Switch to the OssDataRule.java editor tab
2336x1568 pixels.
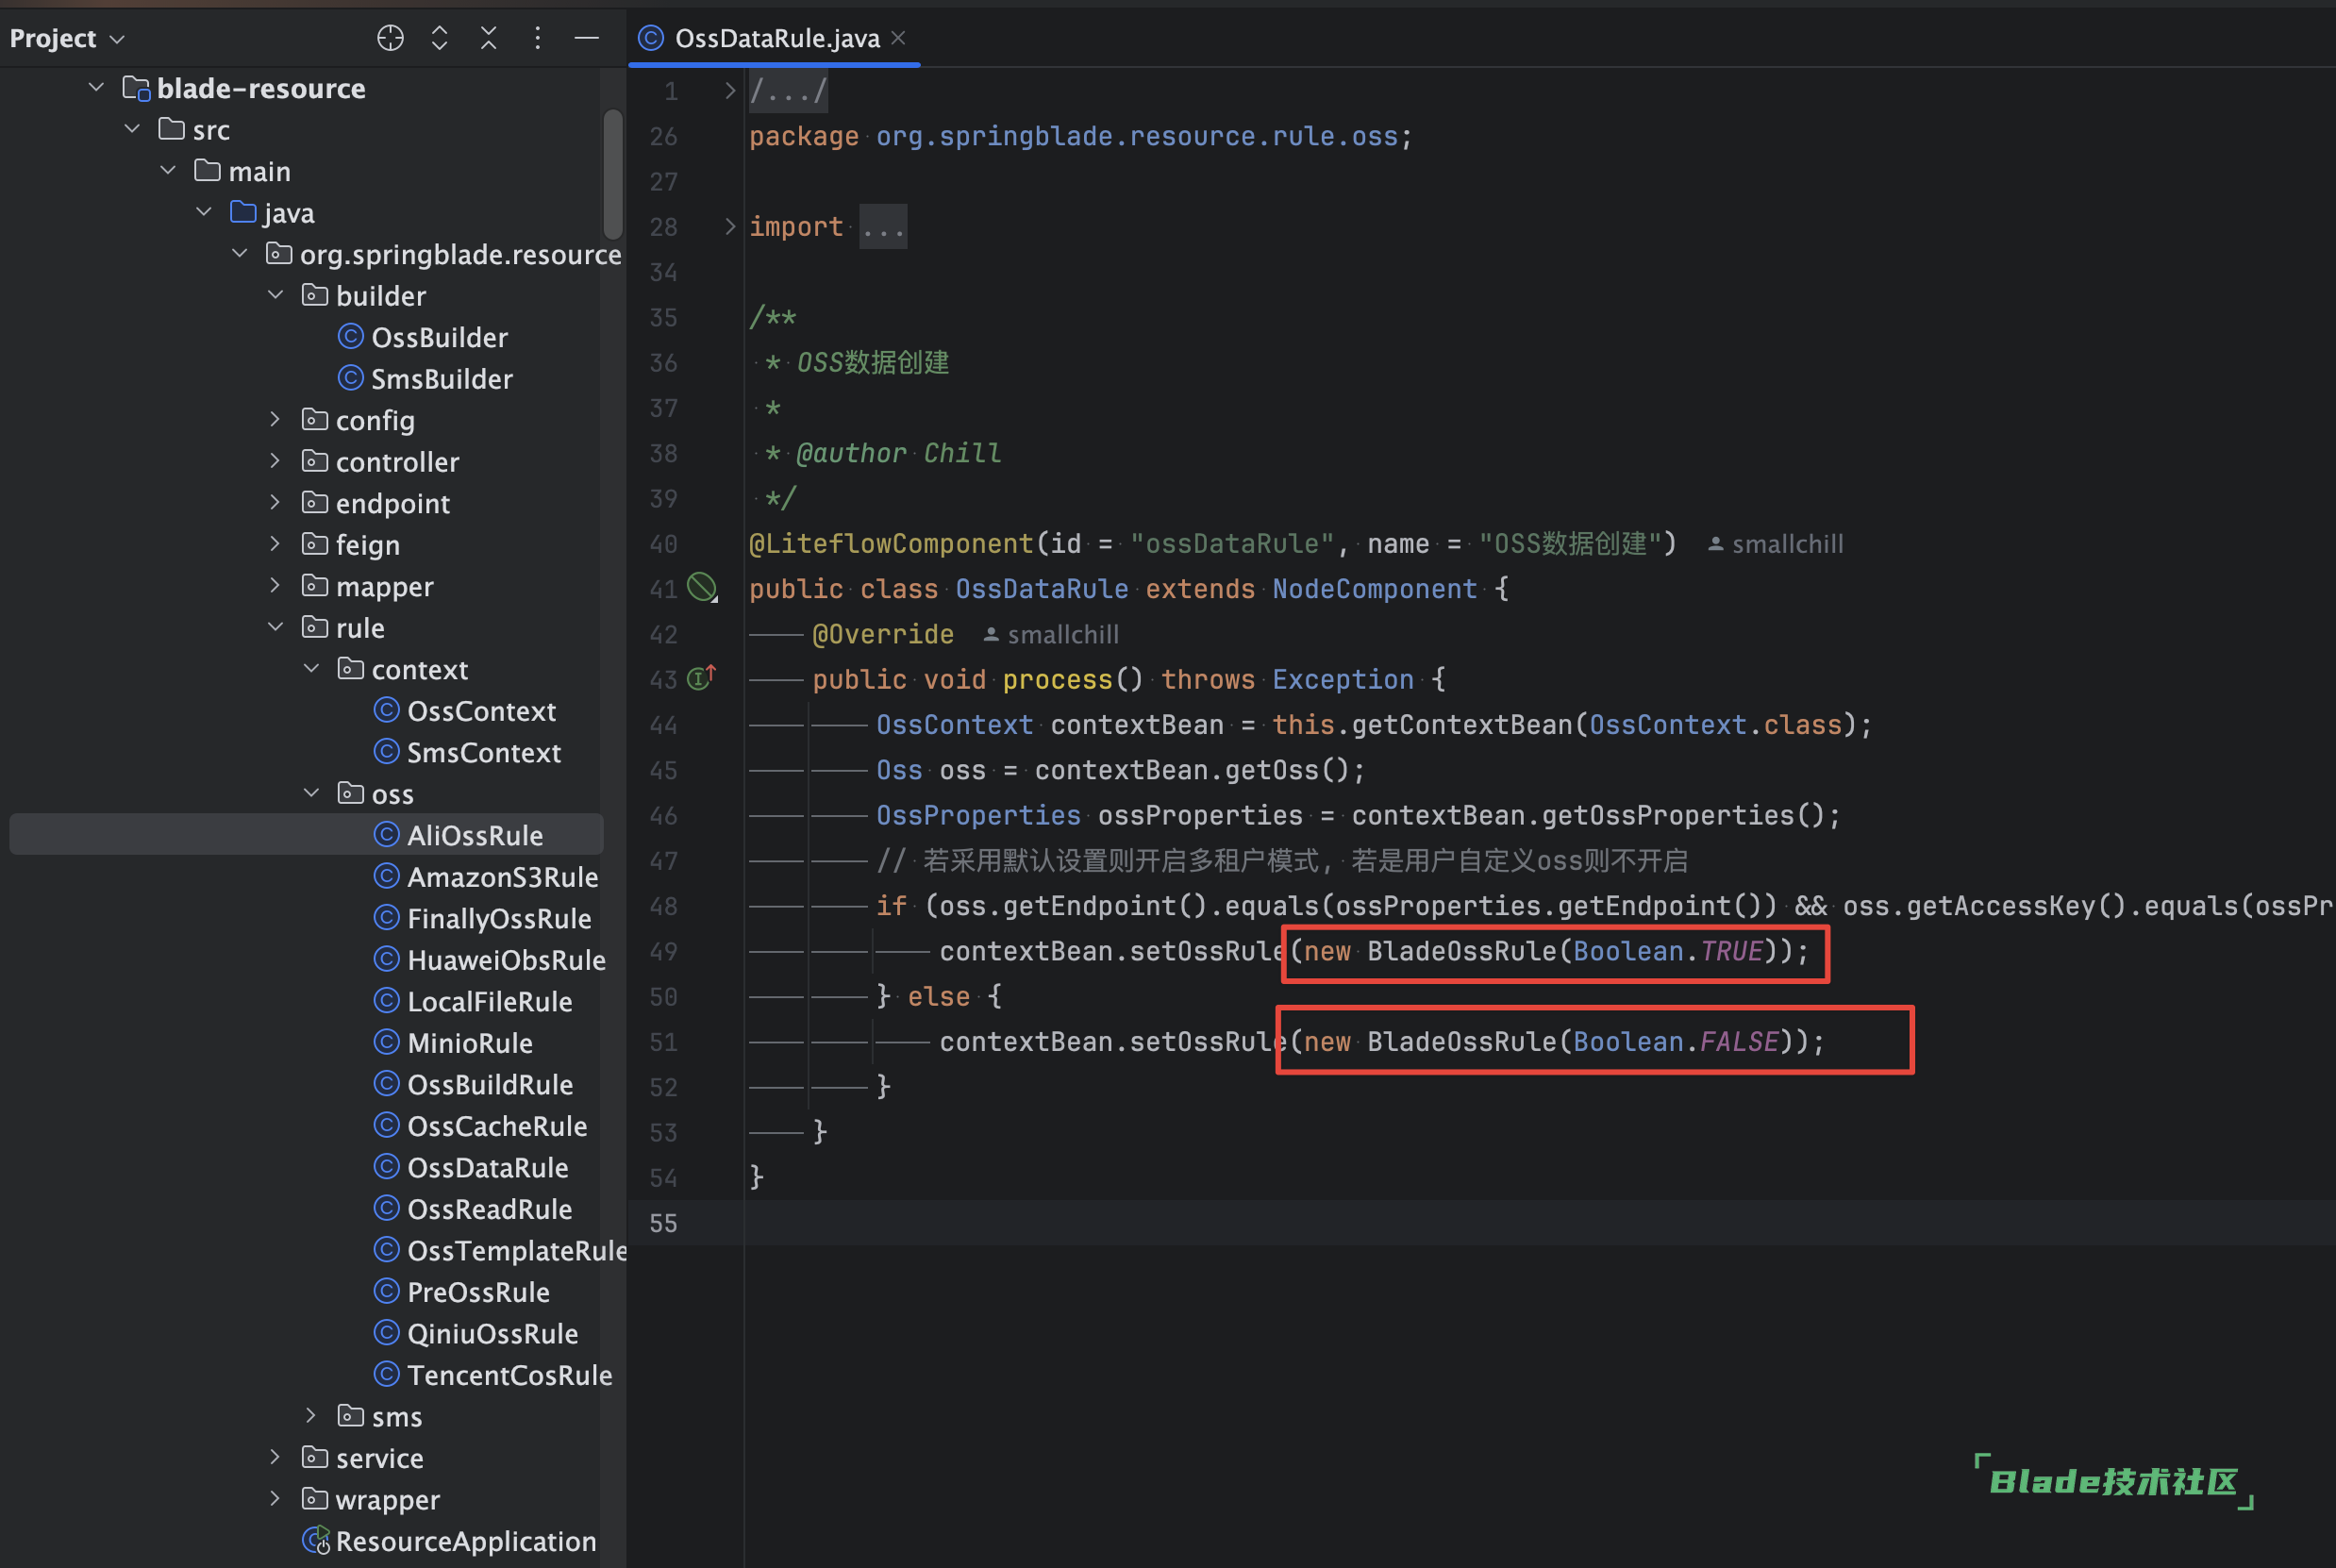coord(777,38)
